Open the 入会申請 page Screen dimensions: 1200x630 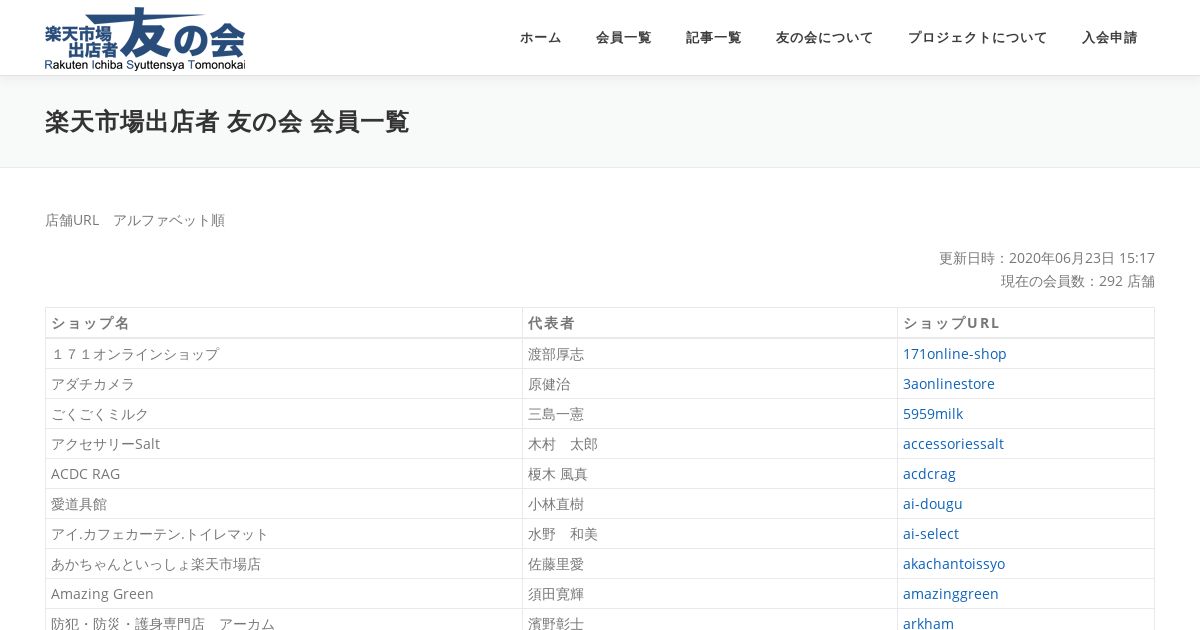pos(1109,38)
